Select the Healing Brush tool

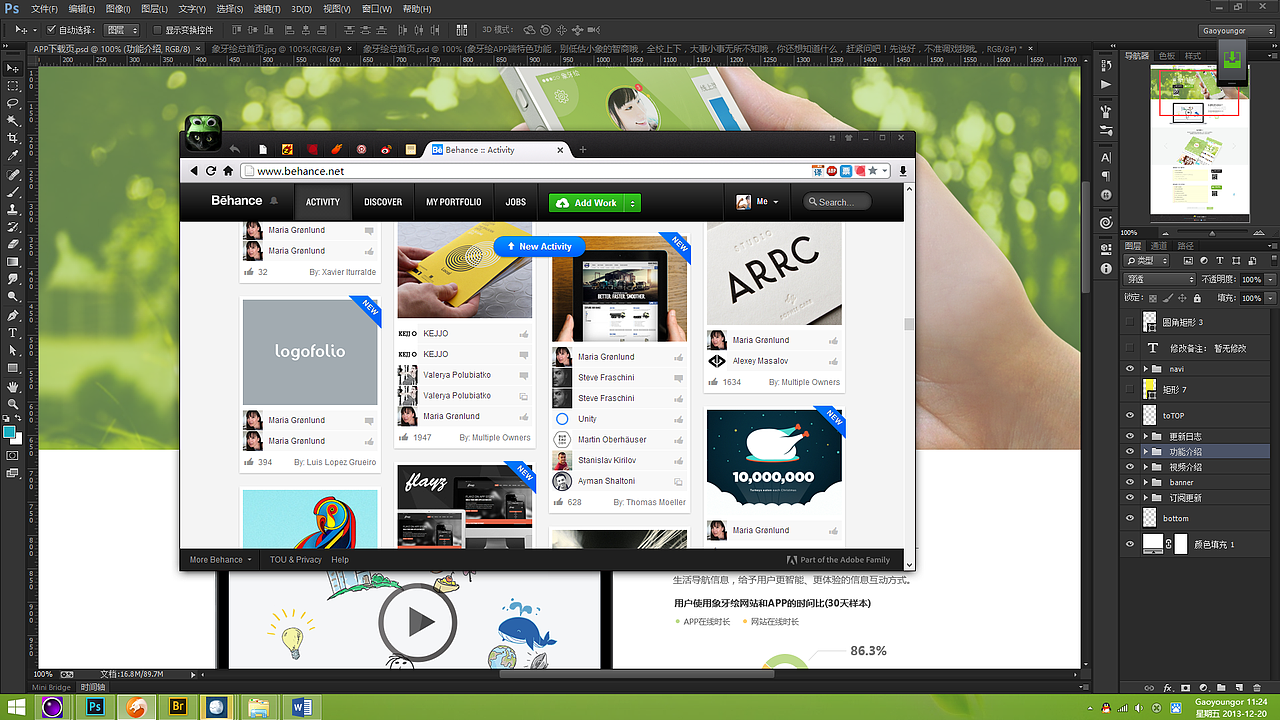pos(13,174)
